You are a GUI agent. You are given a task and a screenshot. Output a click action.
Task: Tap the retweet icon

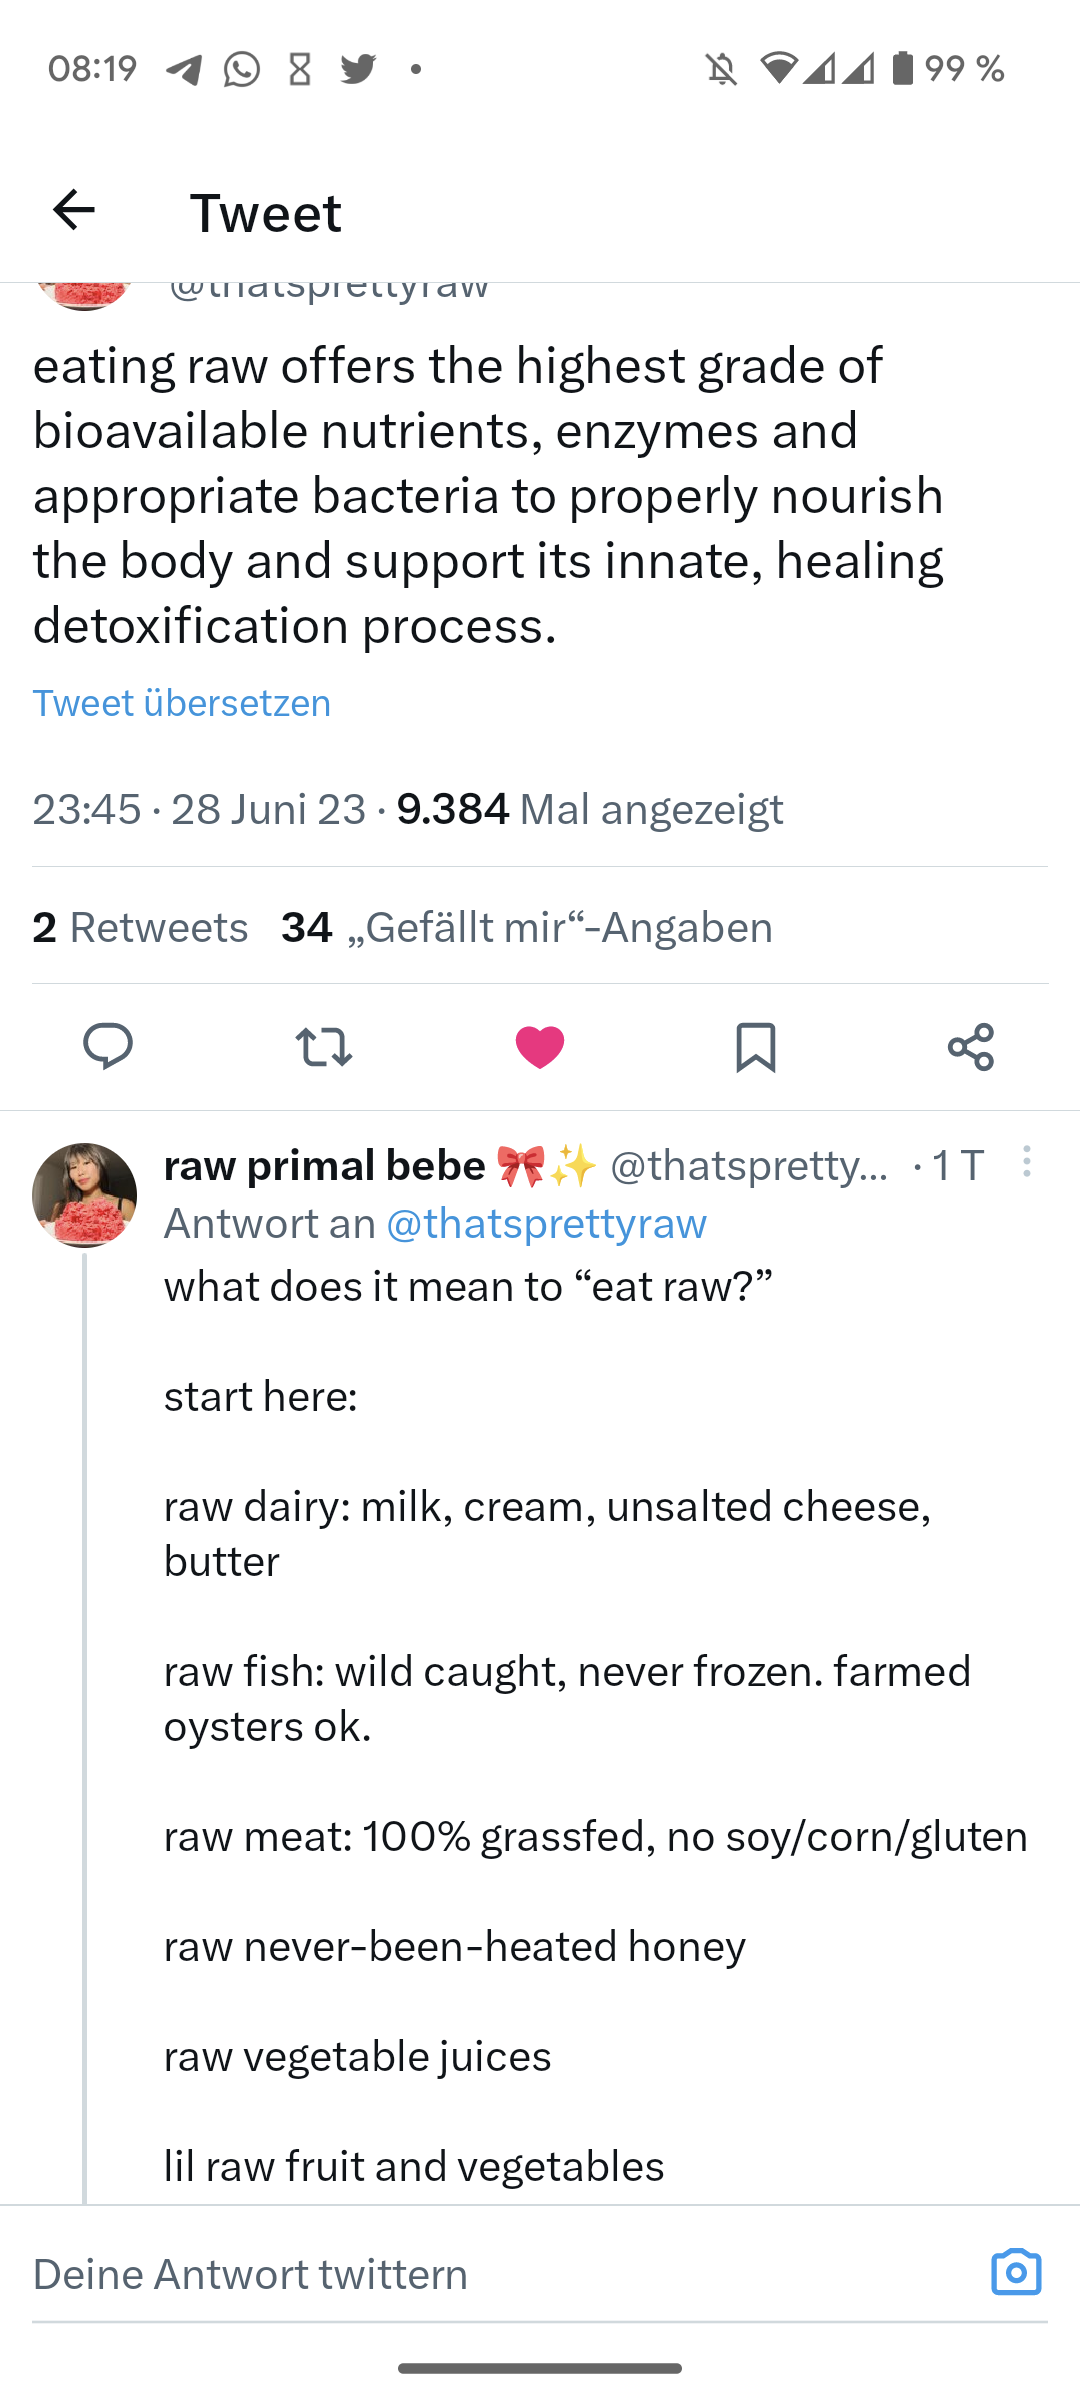[x=324, y=1047]
